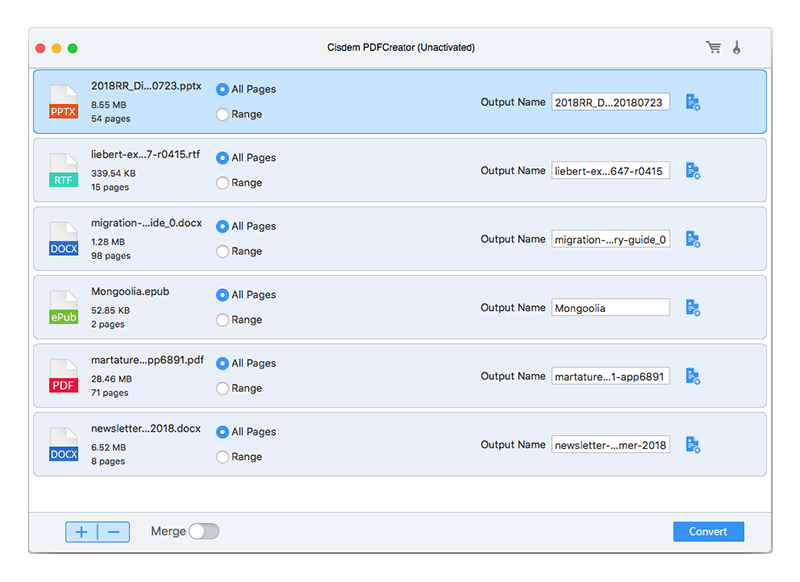Click the DOCX icon for newsletter file

(x=64, y=445)
